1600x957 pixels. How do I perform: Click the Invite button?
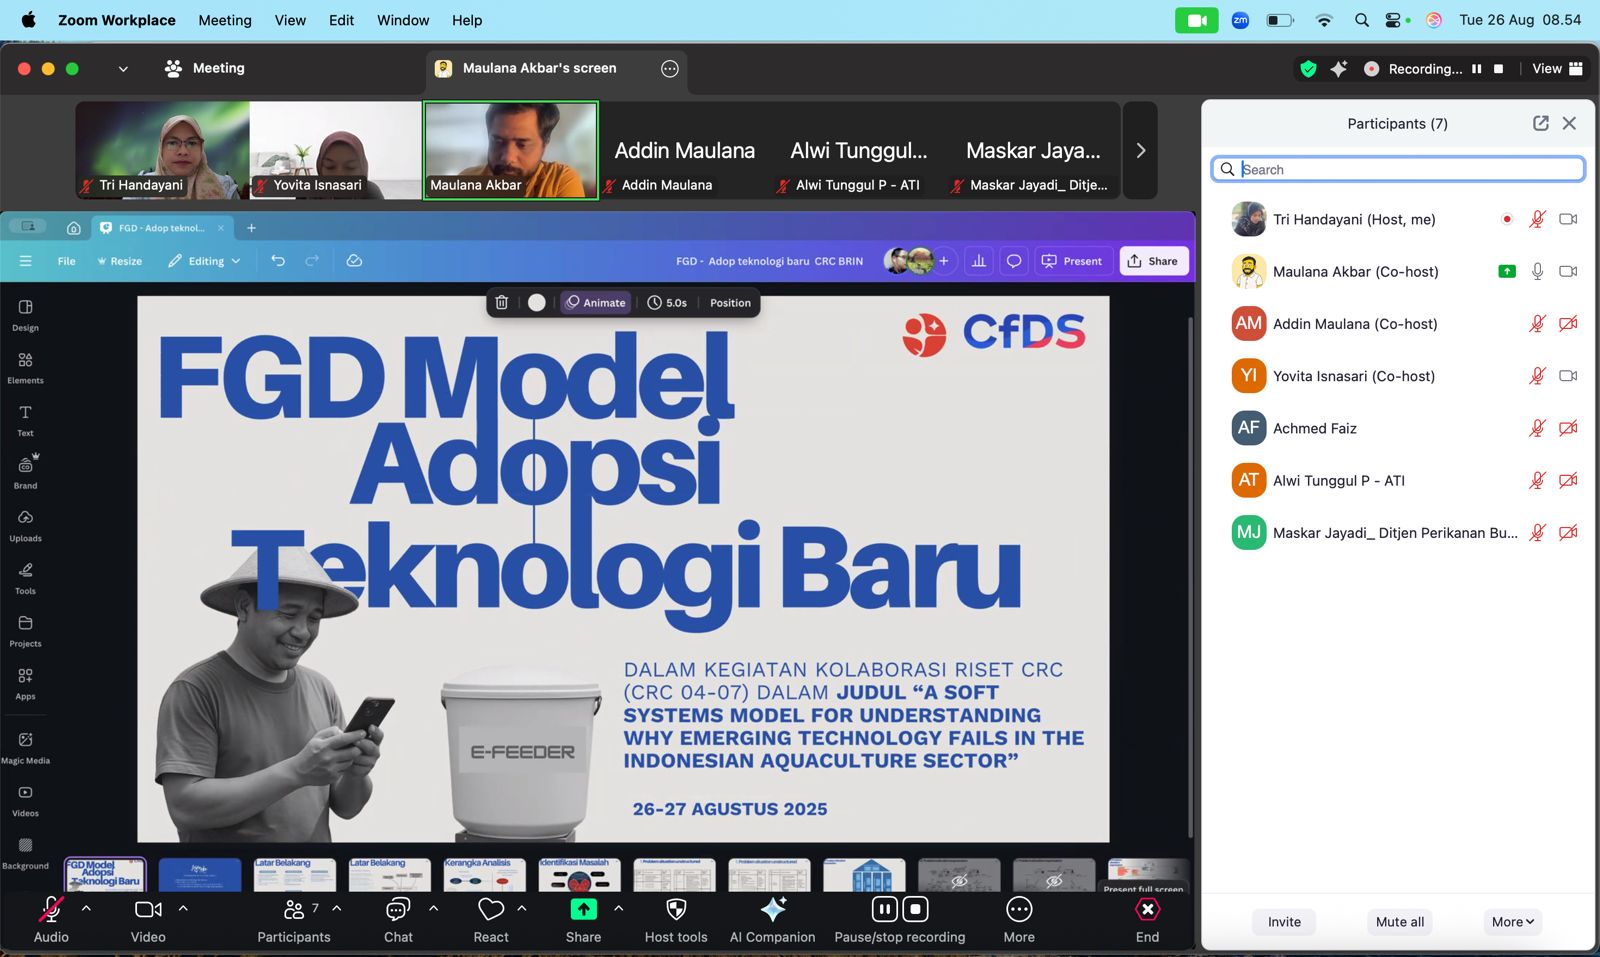pyautogui.click(x=1284, y=922)
